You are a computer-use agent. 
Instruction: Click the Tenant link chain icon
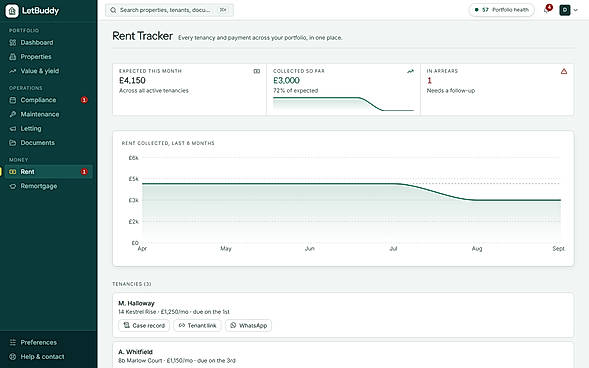[182, 325]
